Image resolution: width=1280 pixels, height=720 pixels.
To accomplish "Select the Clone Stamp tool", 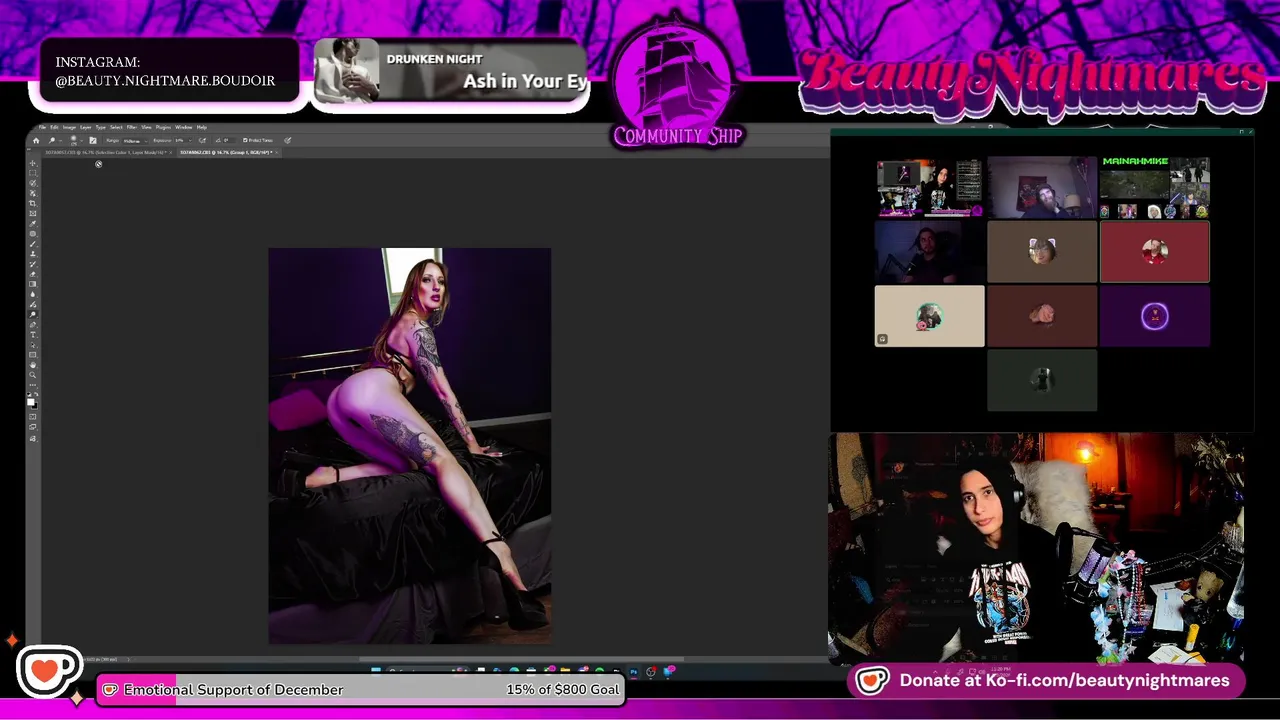I will [x=33, y=254].
